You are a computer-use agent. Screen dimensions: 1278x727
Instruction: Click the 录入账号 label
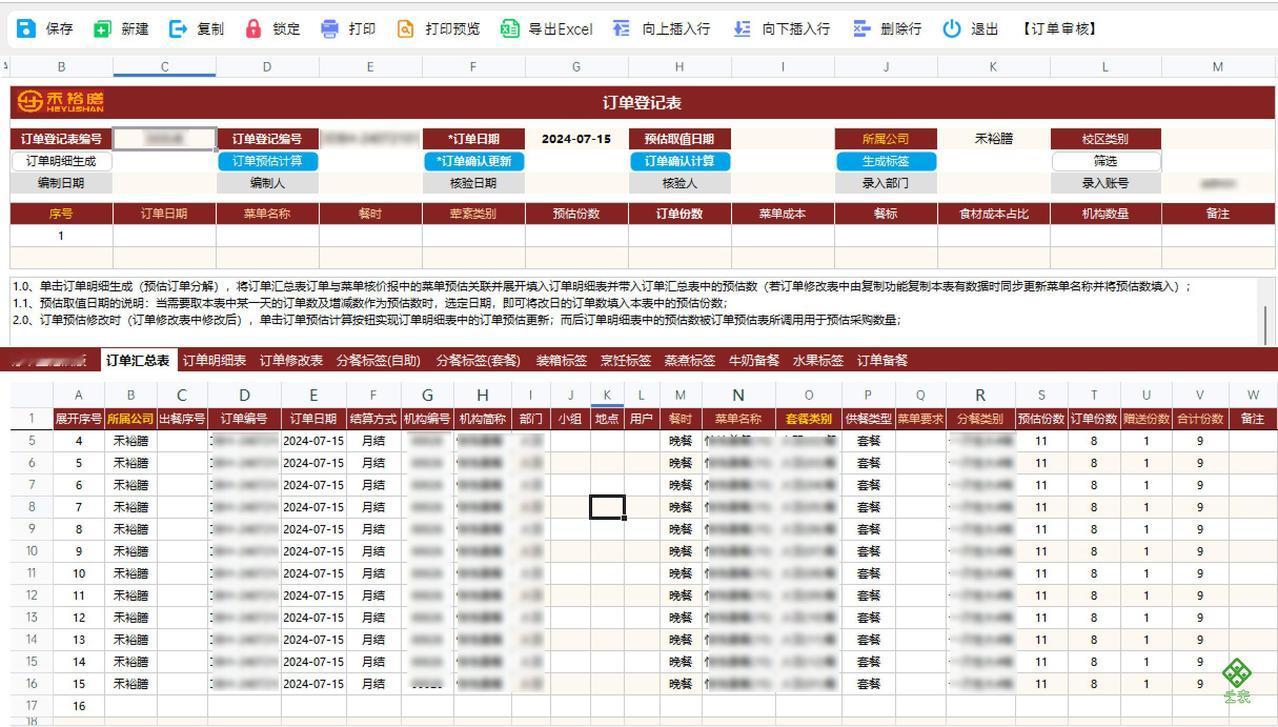1105,183
